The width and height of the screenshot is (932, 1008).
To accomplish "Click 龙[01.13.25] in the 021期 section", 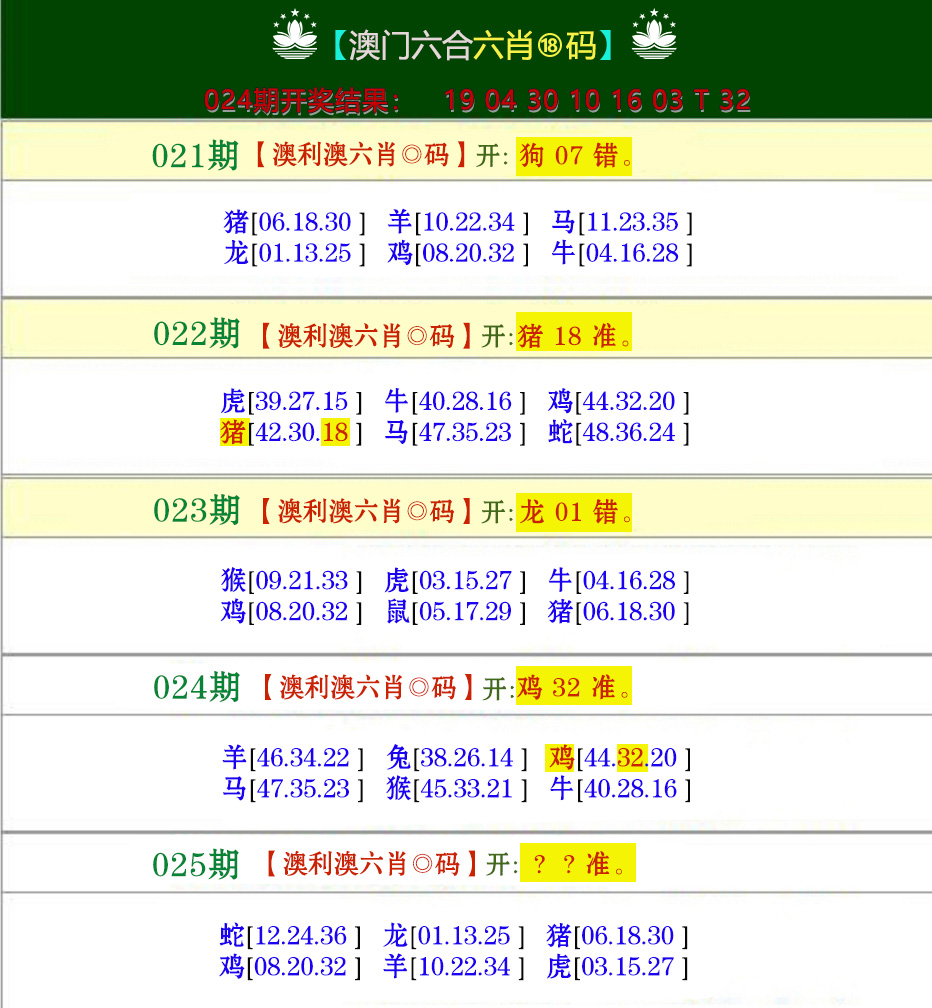I will [x=294, y=253].
